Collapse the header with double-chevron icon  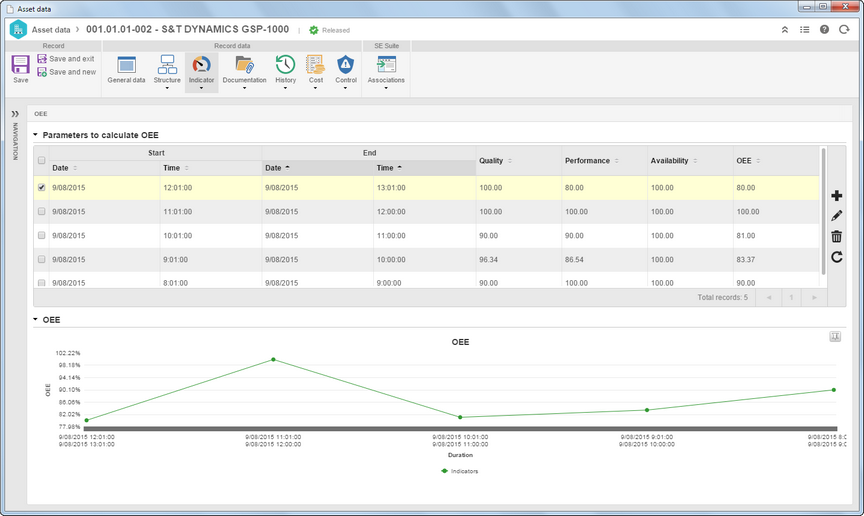[785, 30]
